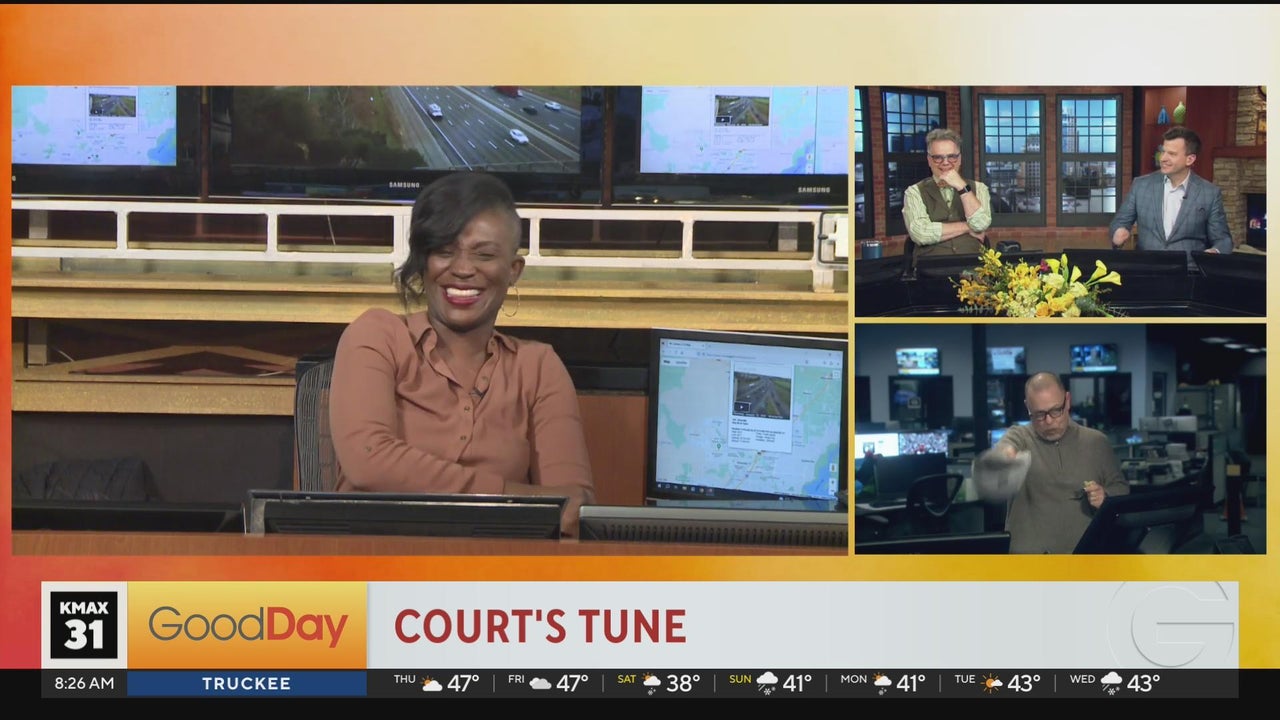The image size is (1280, 720).
Task: Click the Monday weather icon
Action: tap(882, 684)
